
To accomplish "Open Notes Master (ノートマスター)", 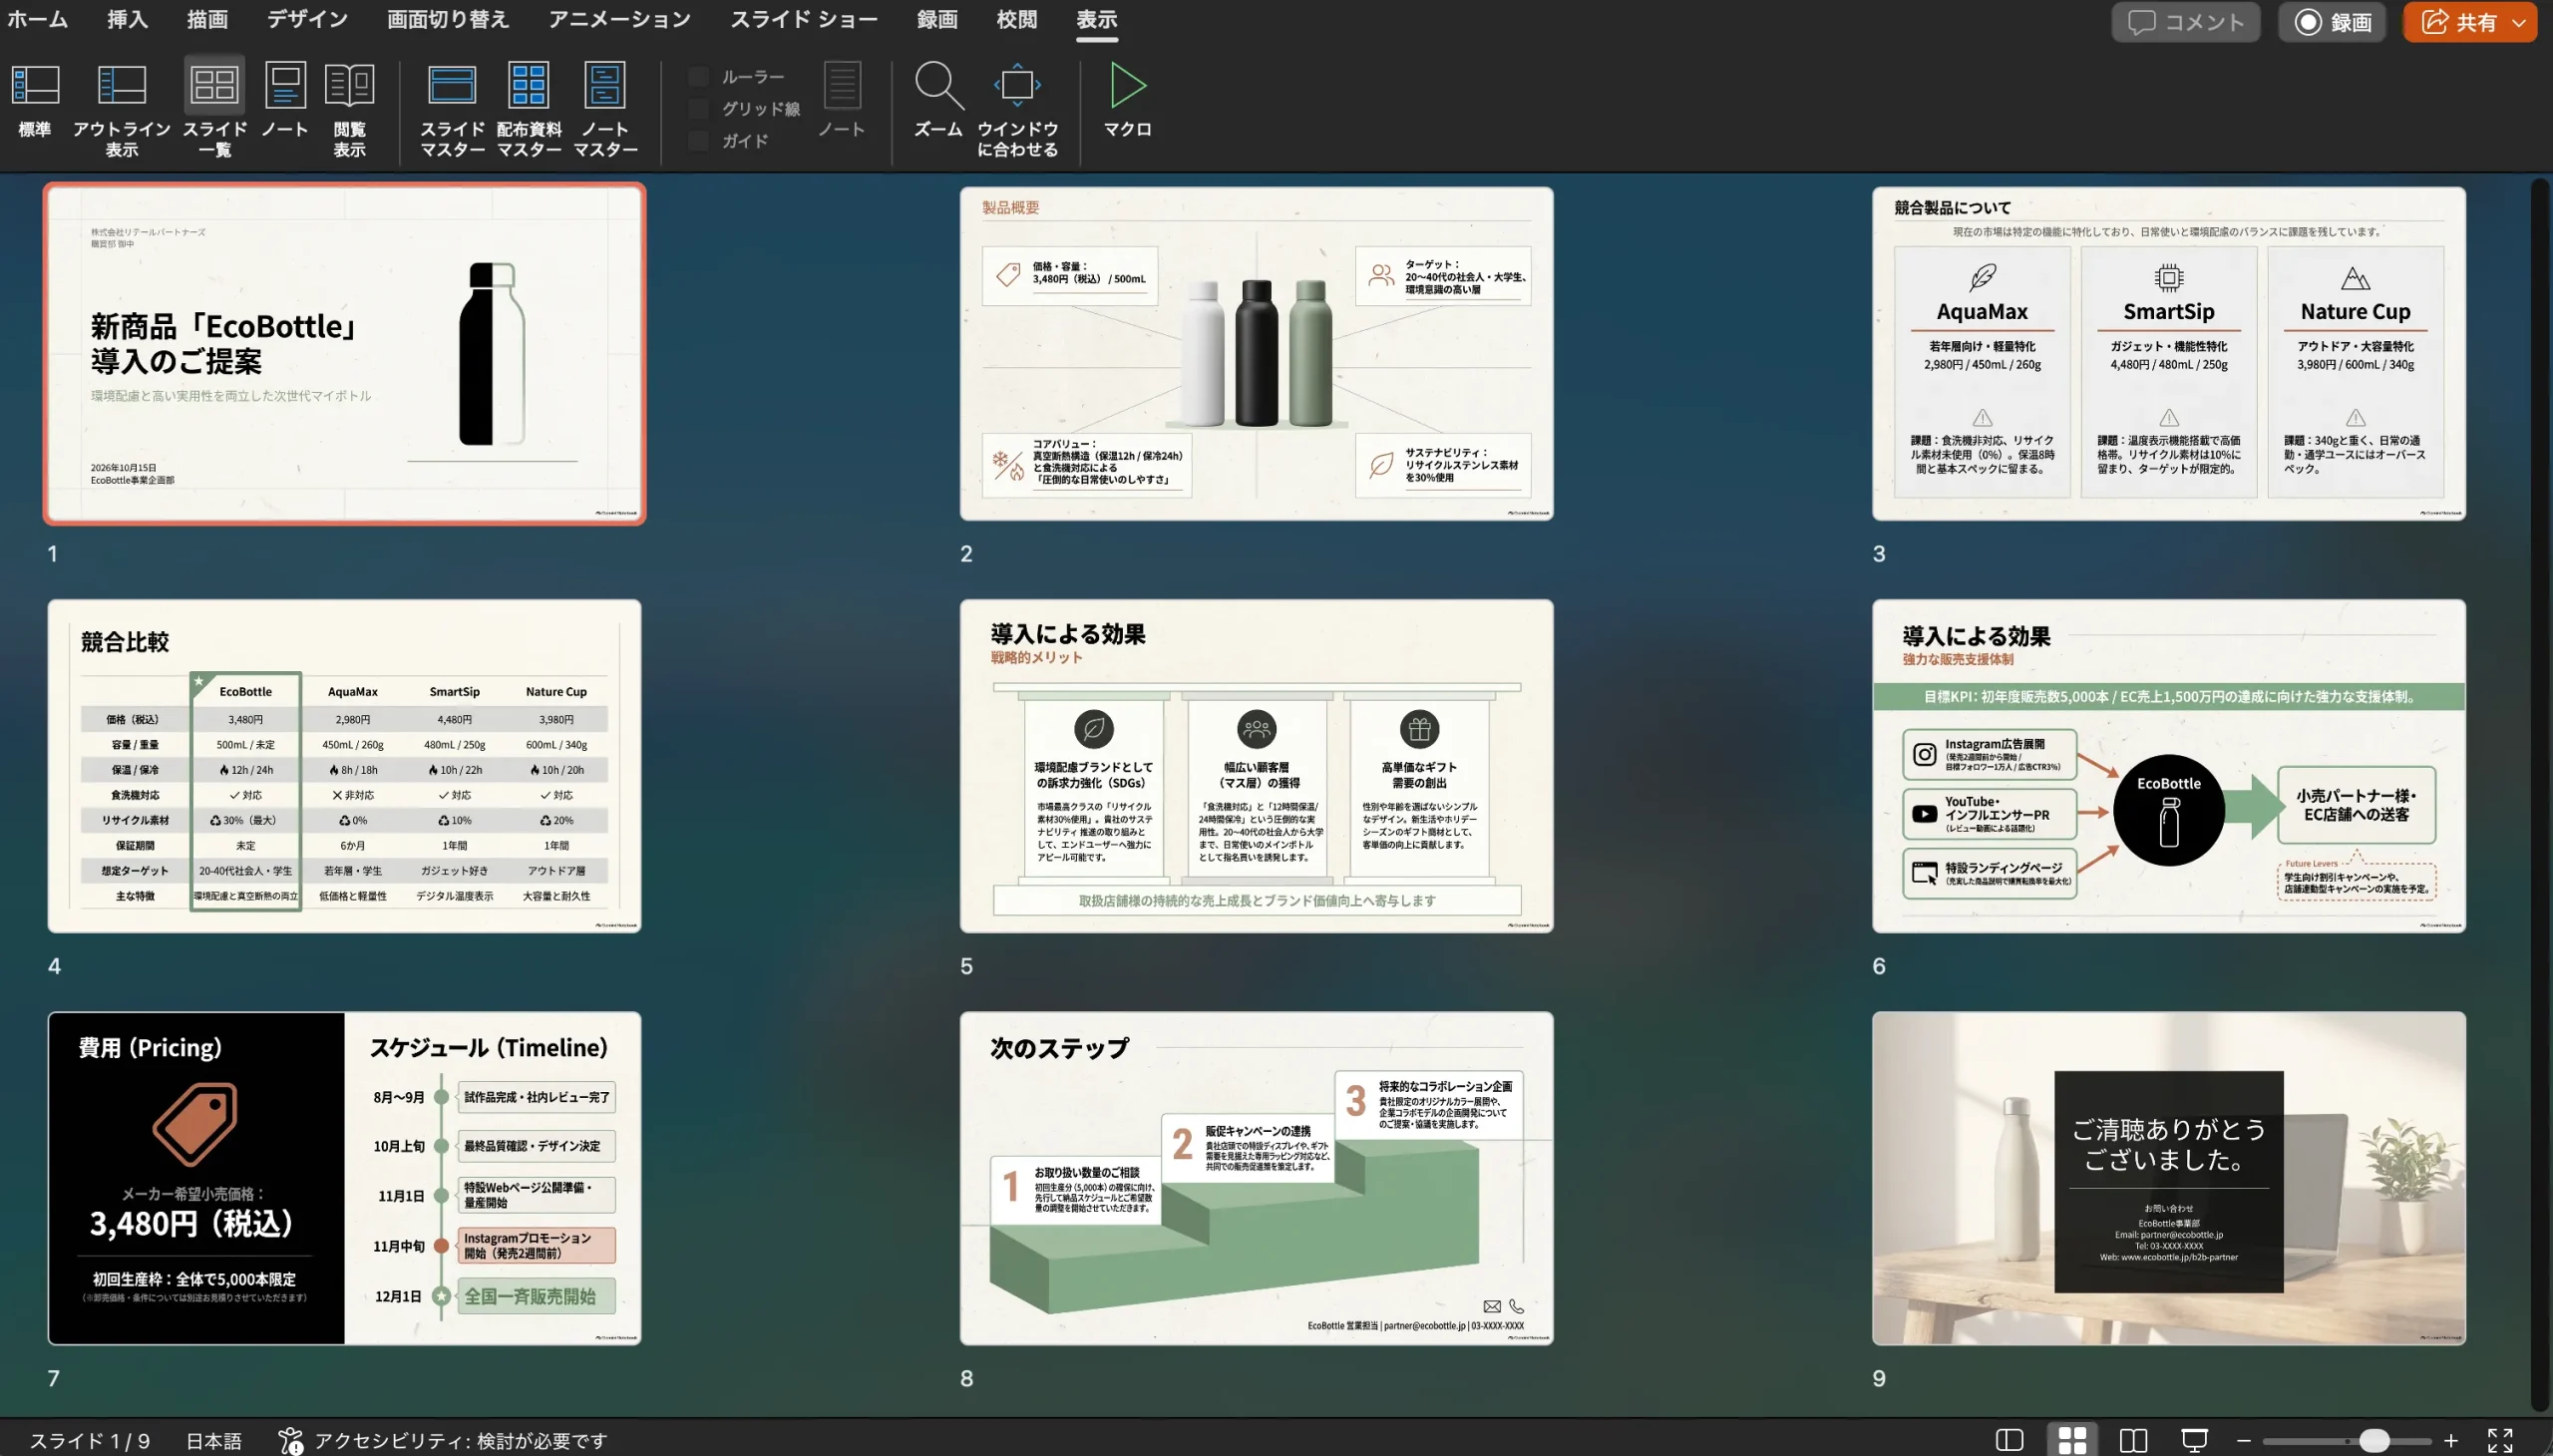I will (605, 108).
